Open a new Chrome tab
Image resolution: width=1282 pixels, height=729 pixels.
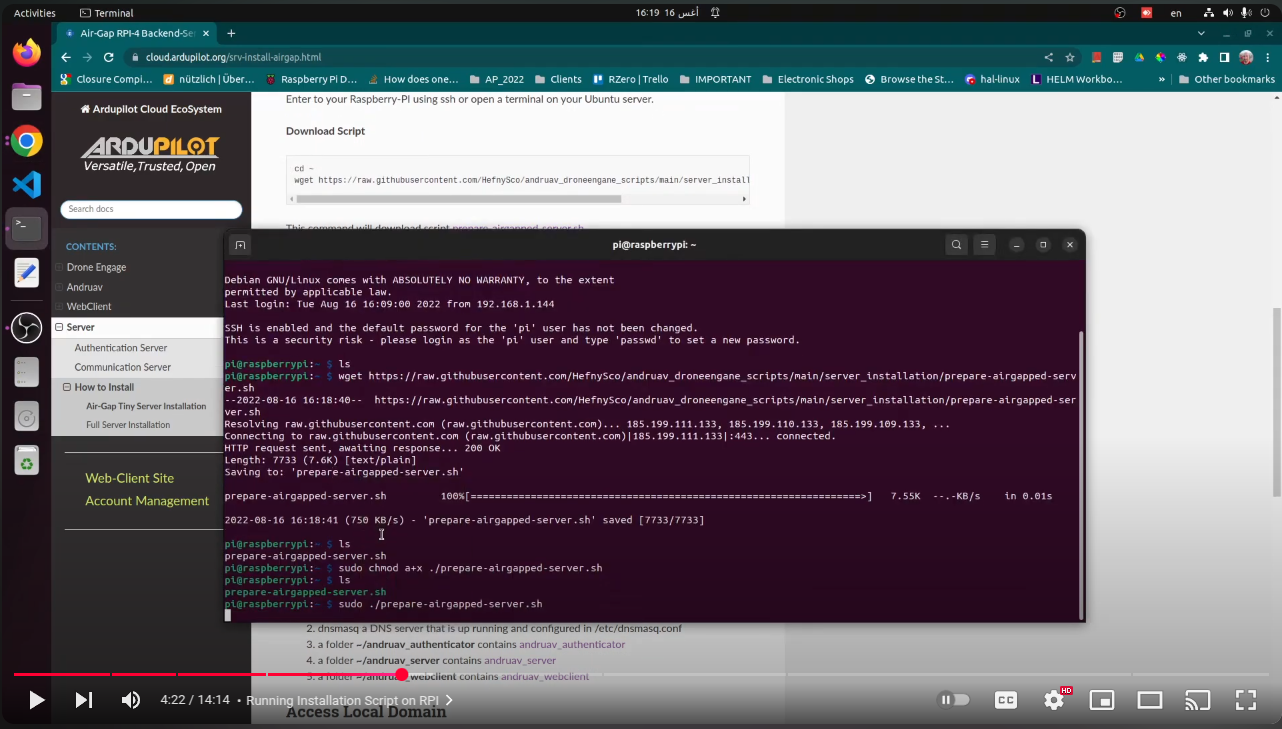click(231, 33)
